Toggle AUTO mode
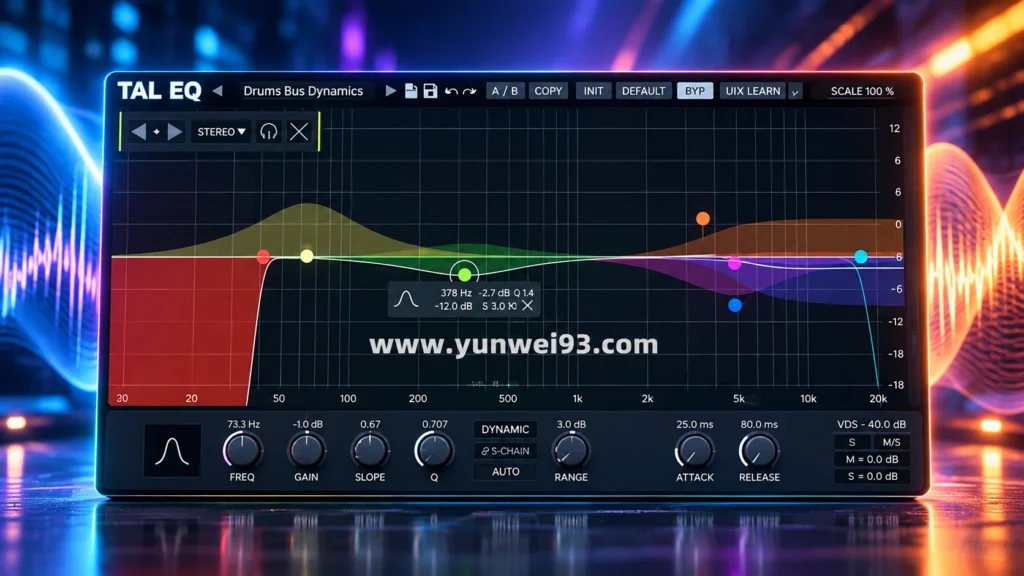 click(505, 472)
